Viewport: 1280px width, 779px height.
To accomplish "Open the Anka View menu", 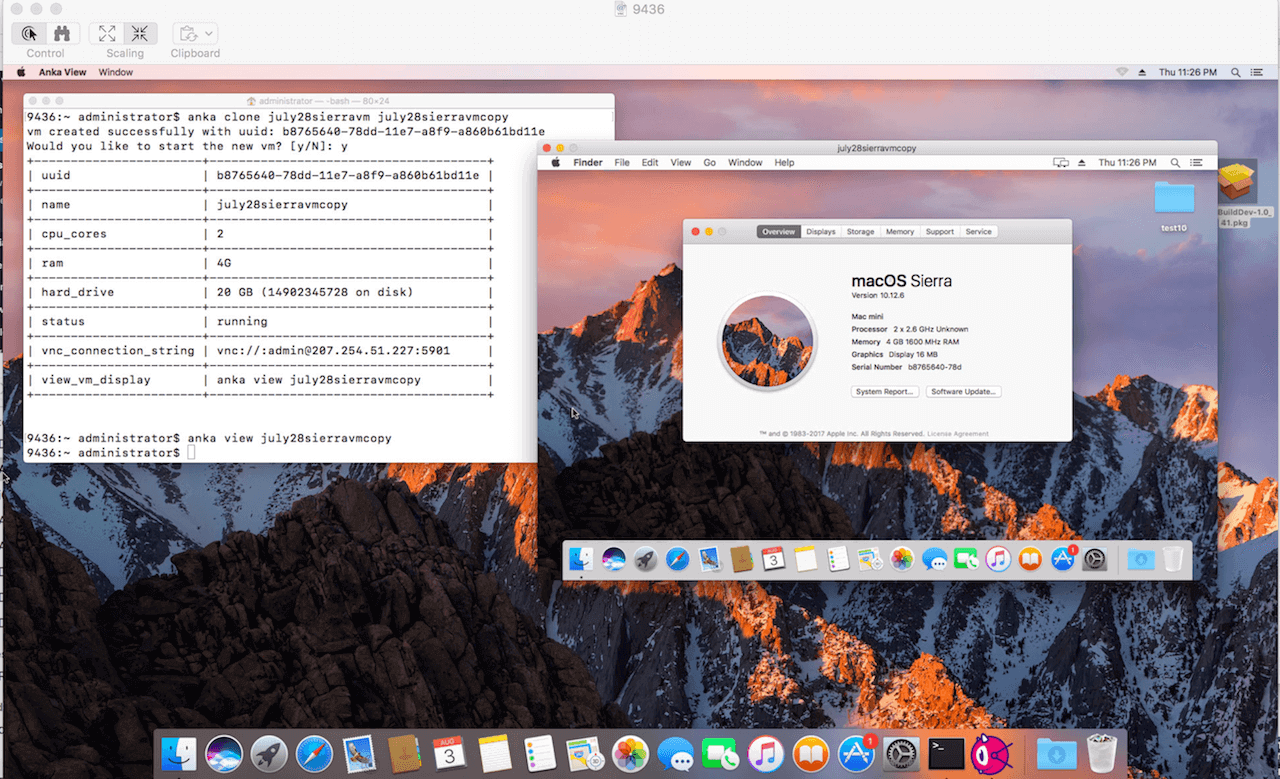I will pos(62,72).
